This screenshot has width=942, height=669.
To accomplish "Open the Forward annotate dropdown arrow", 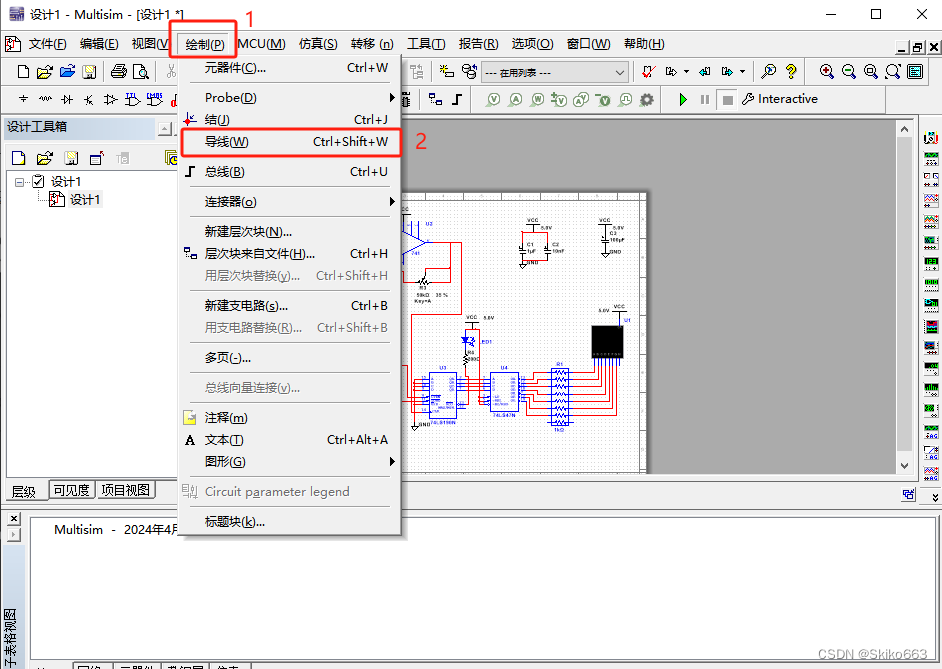I will [743, 71].
